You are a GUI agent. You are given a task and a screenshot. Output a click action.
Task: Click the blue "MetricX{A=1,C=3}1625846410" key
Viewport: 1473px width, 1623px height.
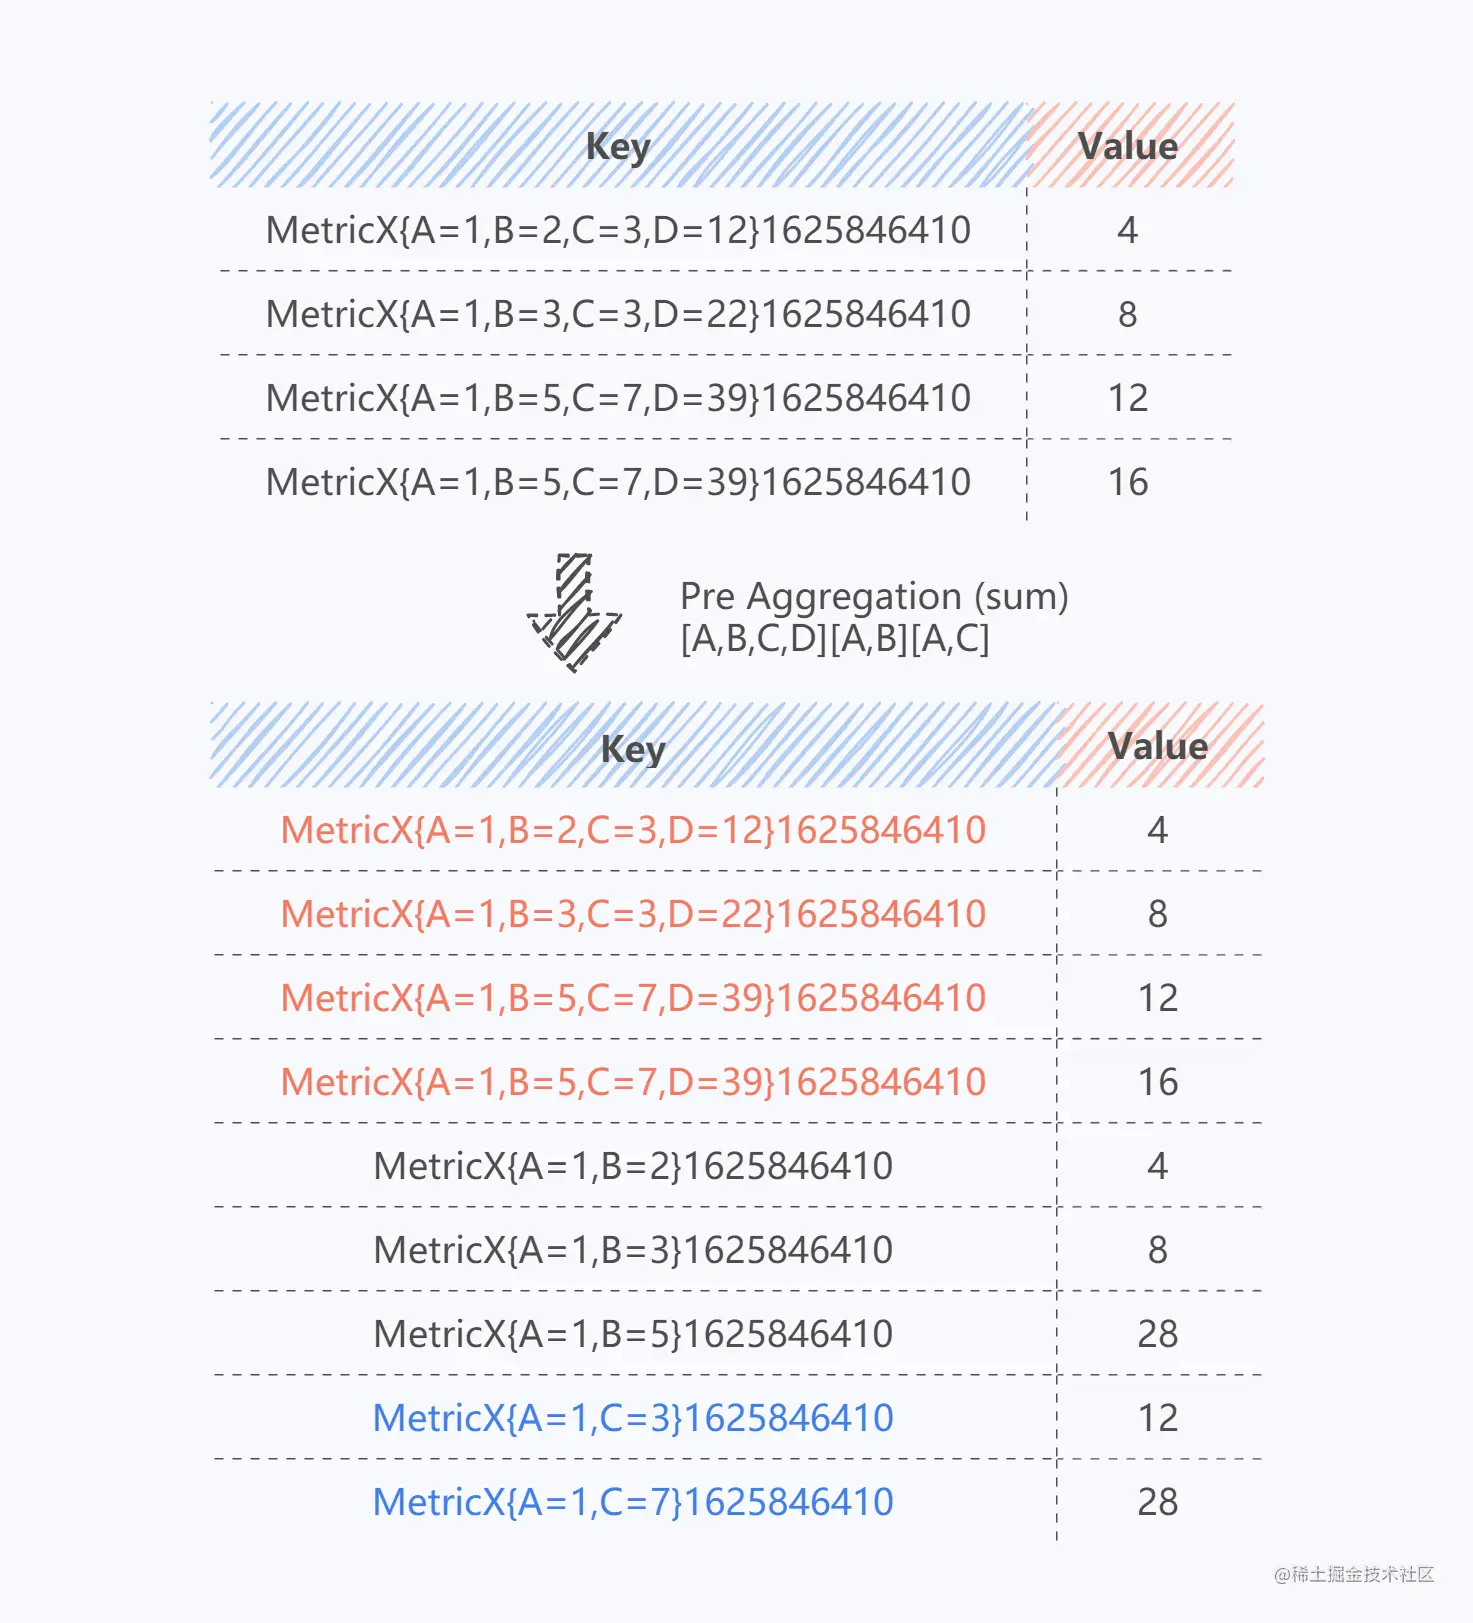(x=632, y=1418)
